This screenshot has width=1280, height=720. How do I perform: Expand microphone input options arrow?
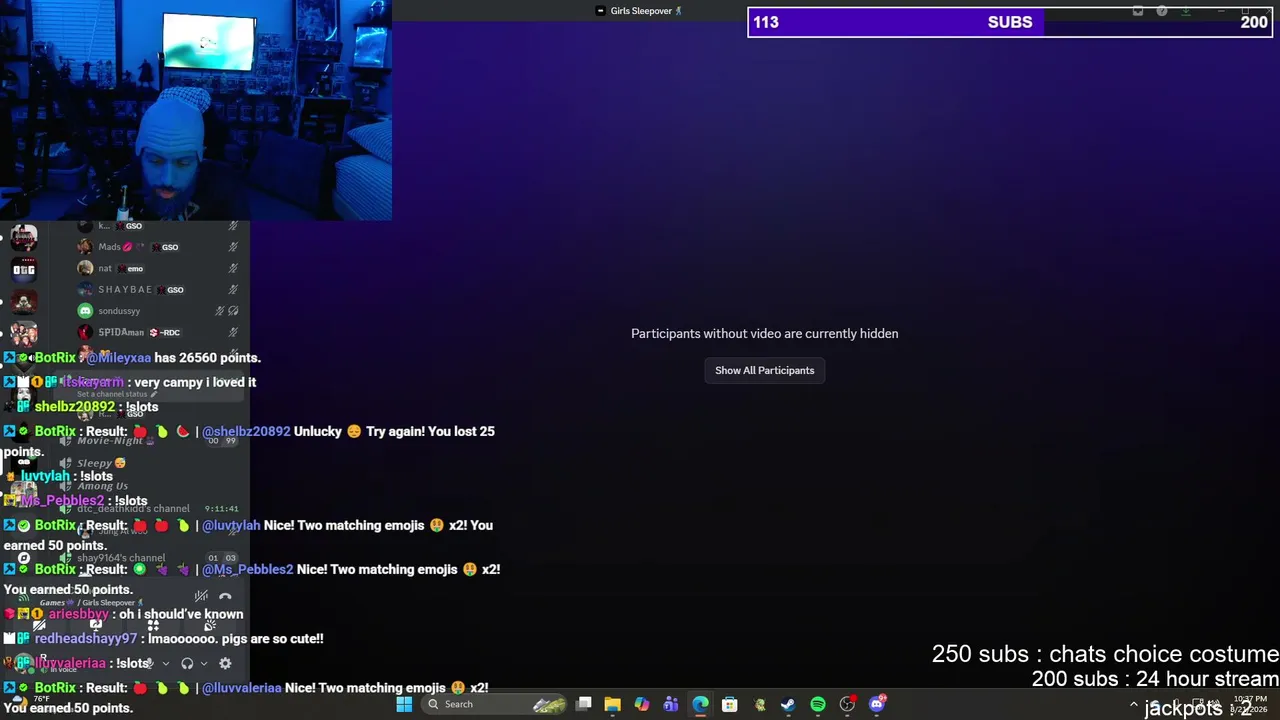point(166,663)
